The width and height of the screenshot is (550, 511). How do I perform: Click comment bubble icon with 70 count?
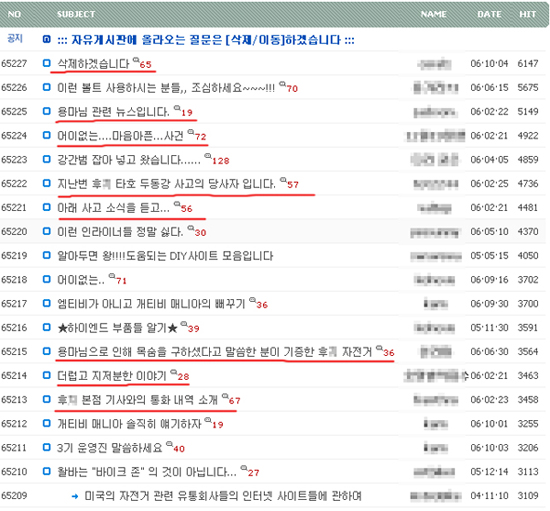pos(282,83)
